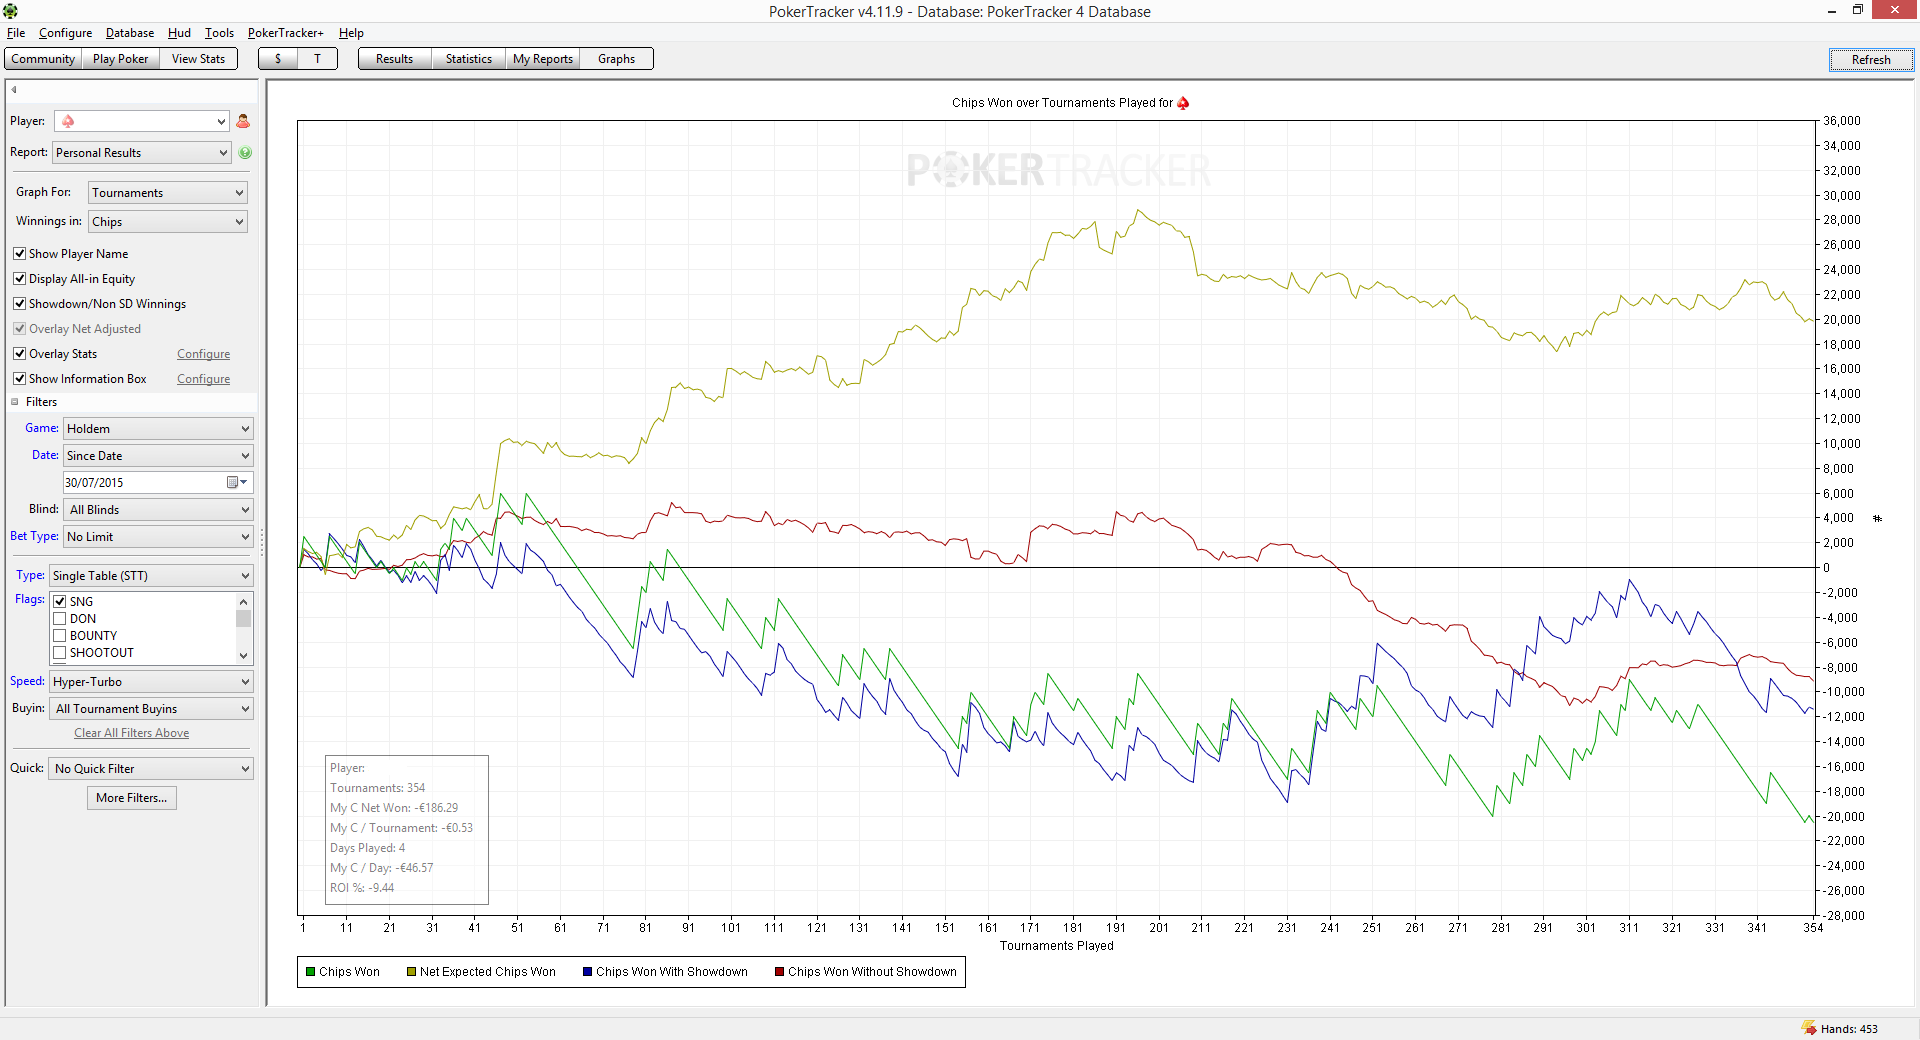Open the Report dropdown showing Personal Results
1920x1040 pixels.
(x=142, y=153)
